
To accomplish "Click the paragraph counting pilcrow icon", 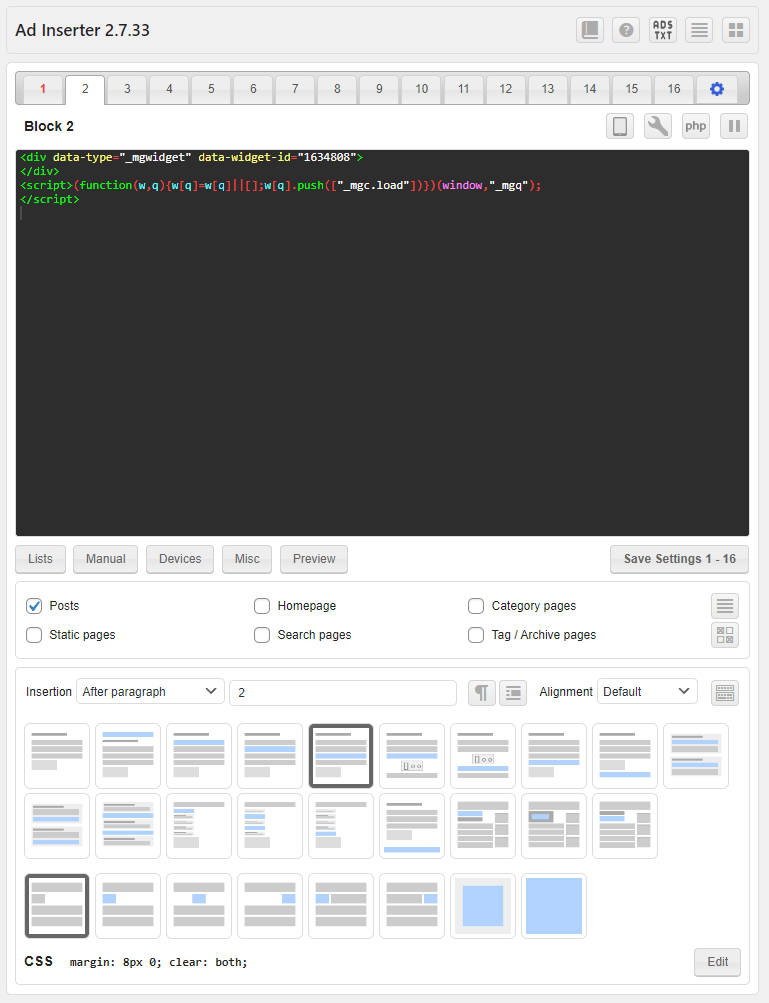I will click(x=482, y=692).
